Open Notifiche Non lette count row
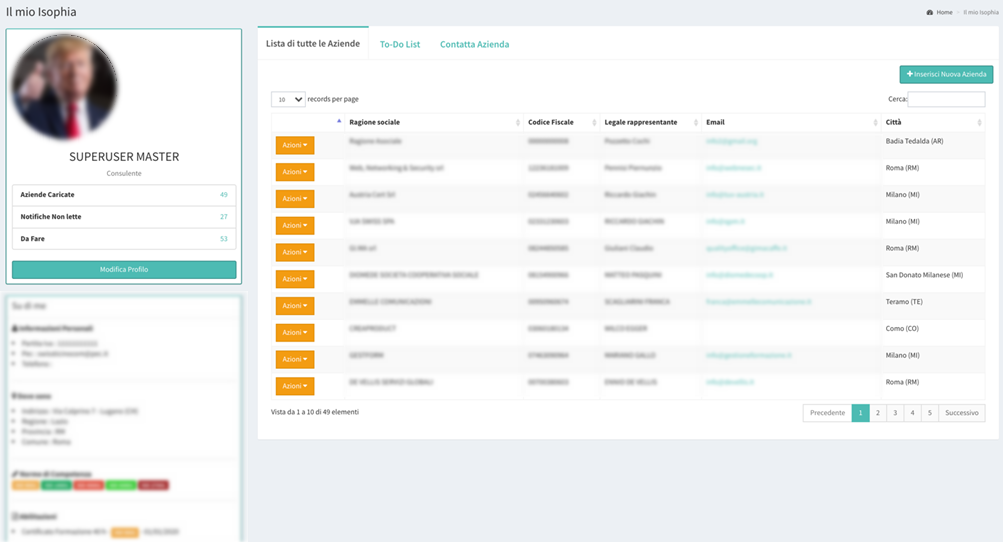This screenshot has width=1003, height=542. click(124, 216)
